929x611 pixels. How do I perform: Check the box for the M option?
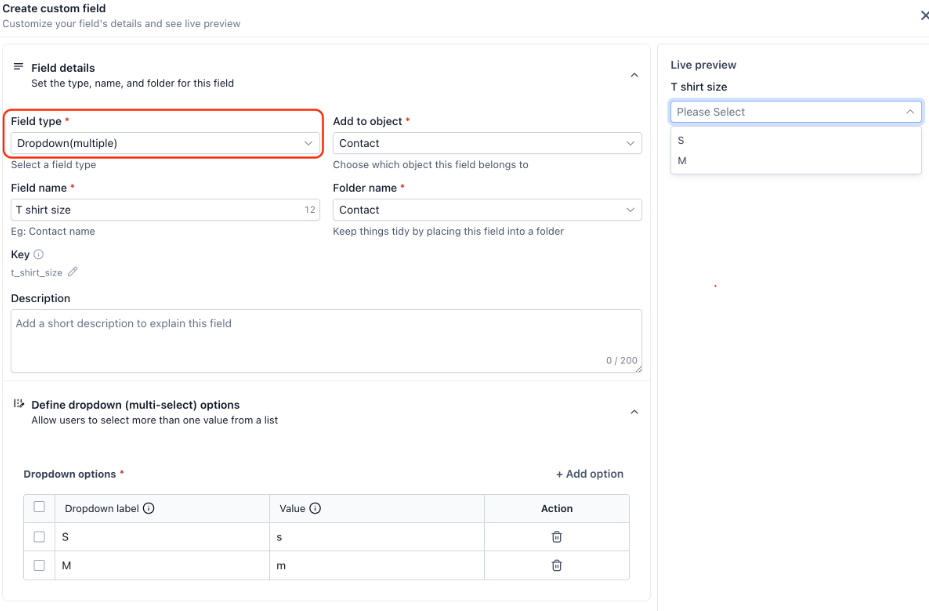tap(39, 565)
